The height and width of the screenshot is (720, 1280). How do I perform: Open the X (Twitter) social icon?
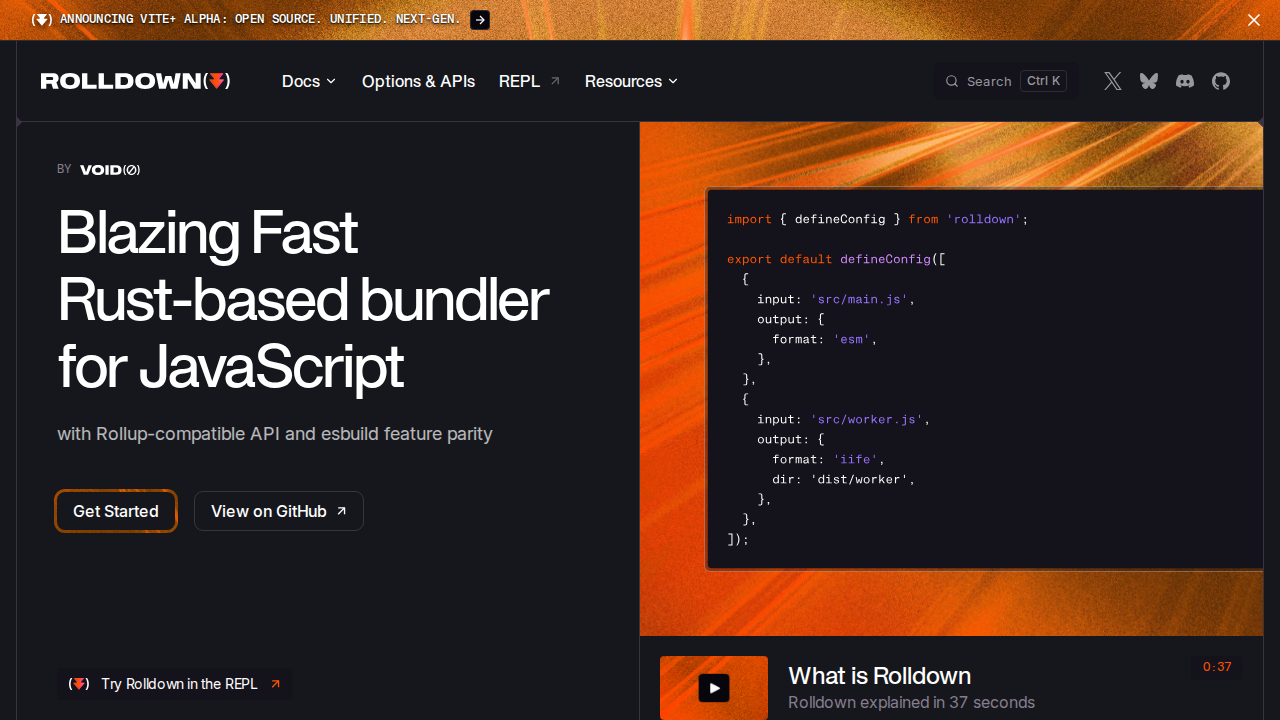[1113, 81]
